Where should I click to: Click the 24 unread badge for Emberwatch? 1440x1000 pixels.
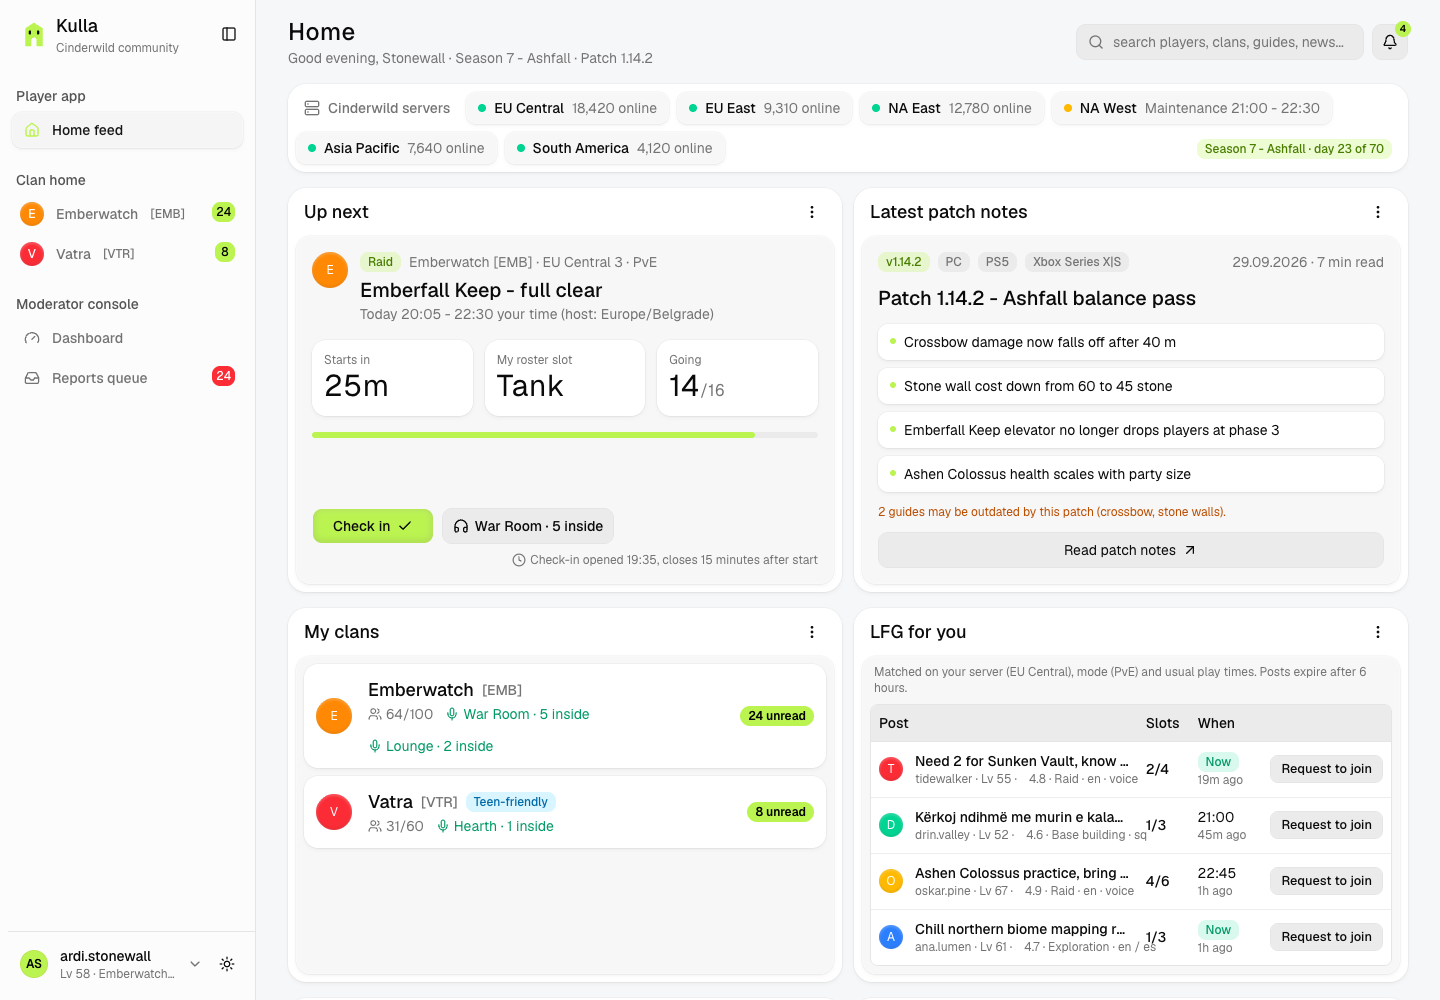[777, 716]
